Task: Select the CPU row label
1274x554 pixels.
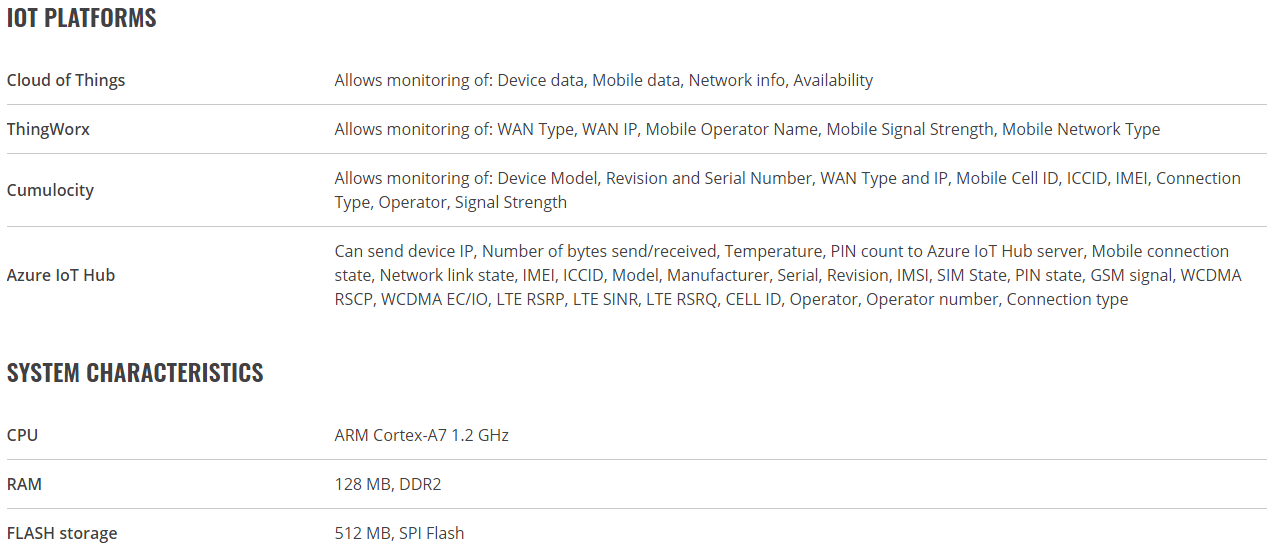Action: tap(22, 435)
